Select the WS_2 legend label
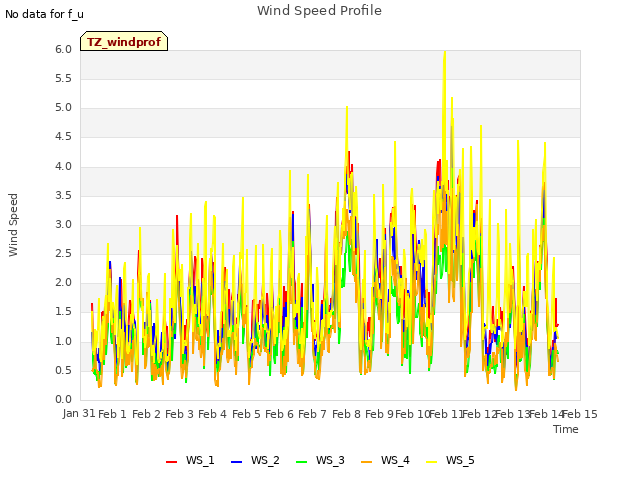This screenshot has height=480, width=640. [x=265, y=460]
